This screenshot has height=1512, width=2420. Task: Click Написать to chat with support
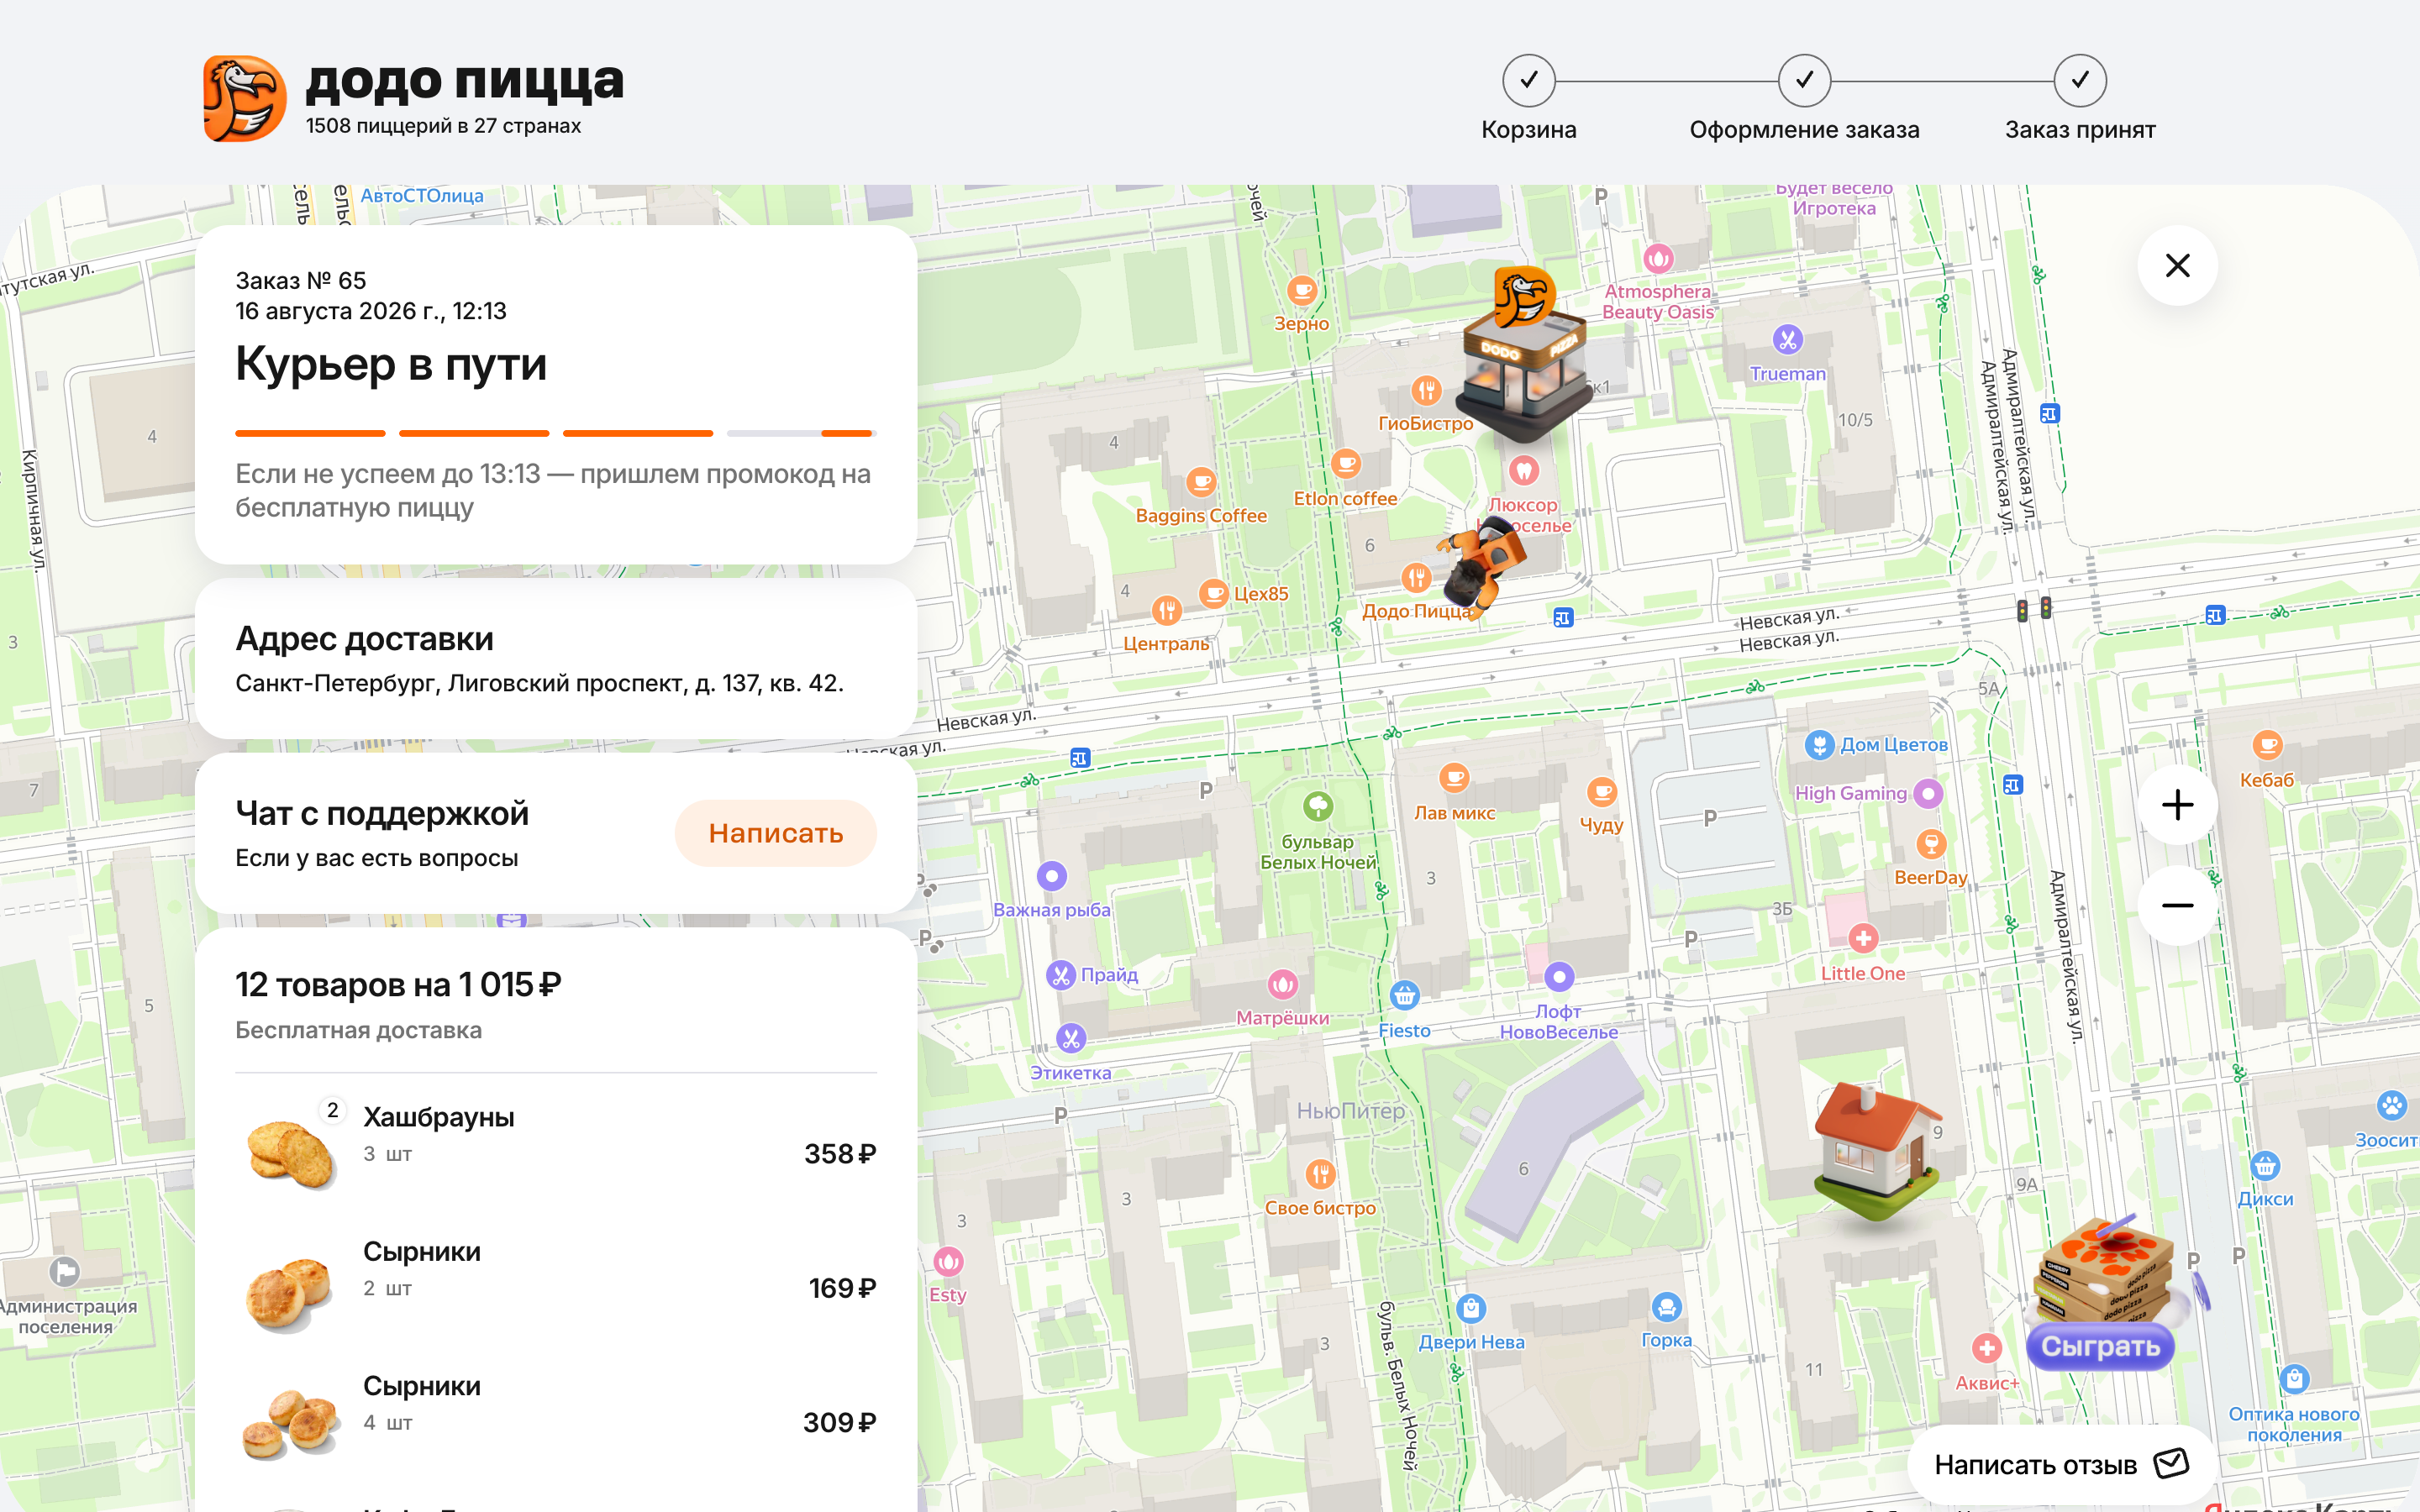tap(775, 832)
